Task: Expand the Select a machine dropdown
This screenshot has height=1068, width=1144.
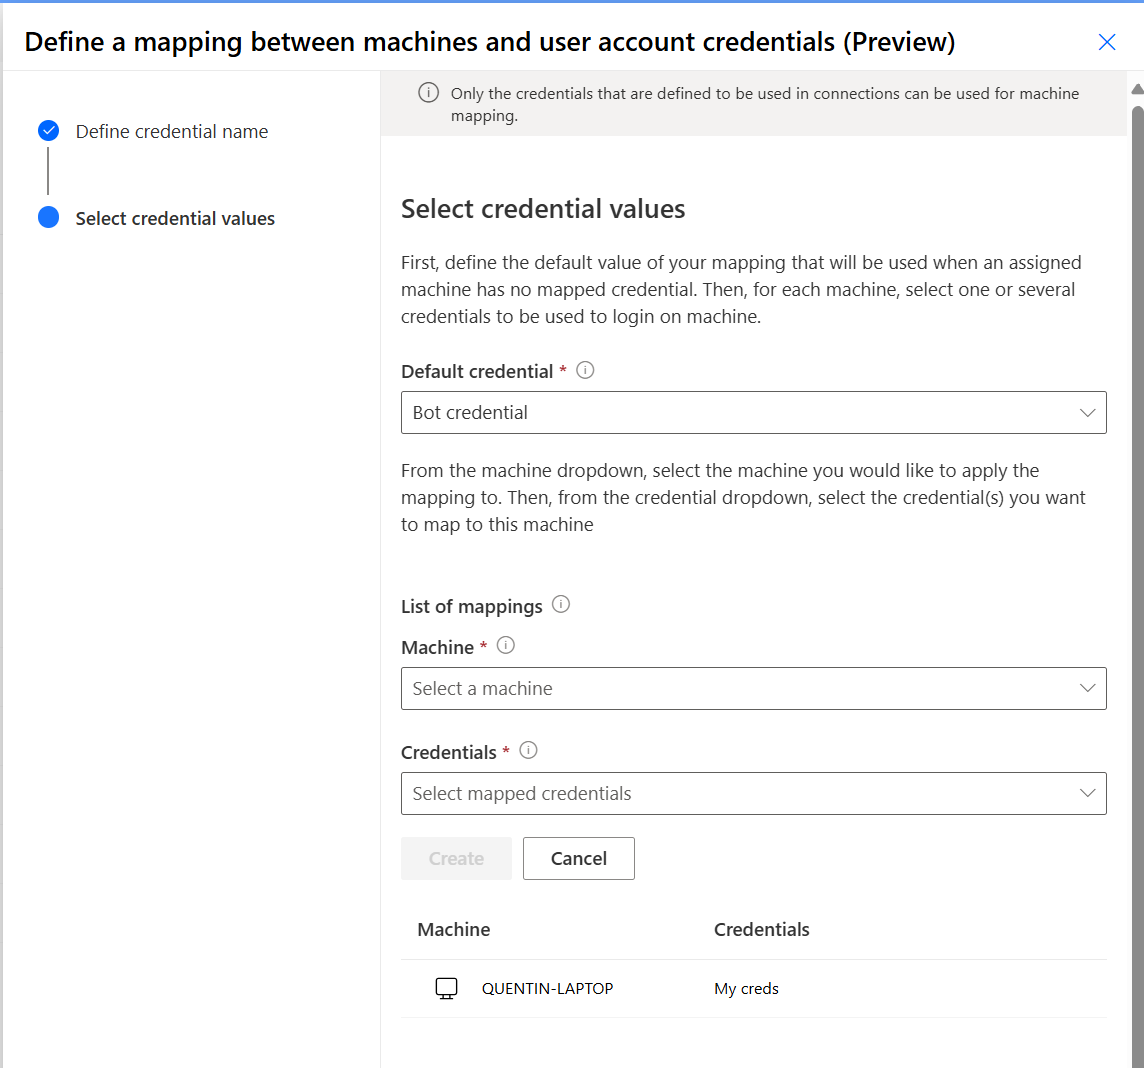Action: [x=753, y=688]
